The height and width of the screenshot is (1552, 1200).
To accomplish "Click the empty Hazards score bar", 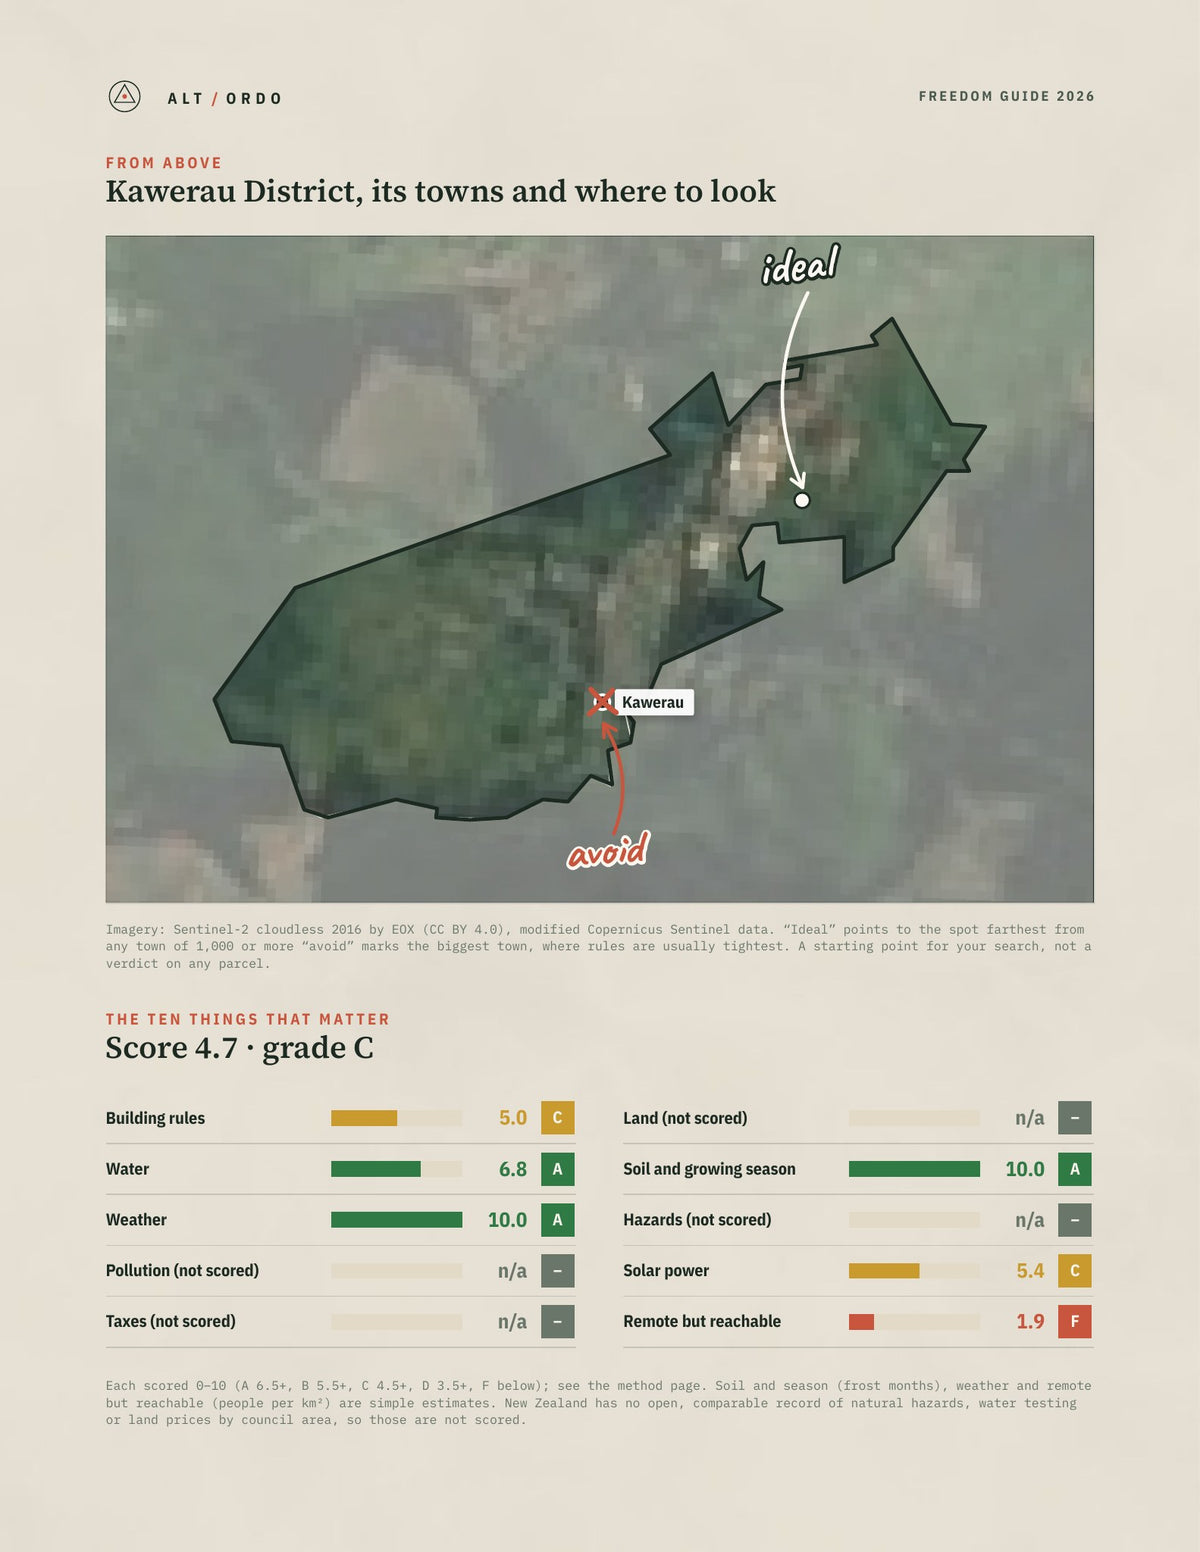I will (x=914, y=1220).
